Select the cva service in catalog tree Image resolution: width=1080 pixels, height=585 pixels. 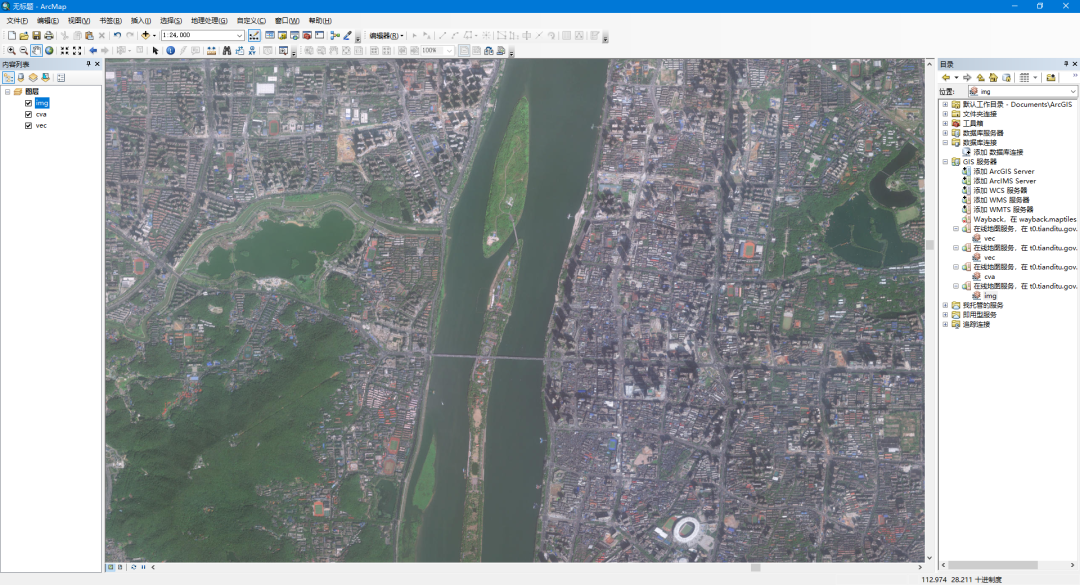(989, 276)
